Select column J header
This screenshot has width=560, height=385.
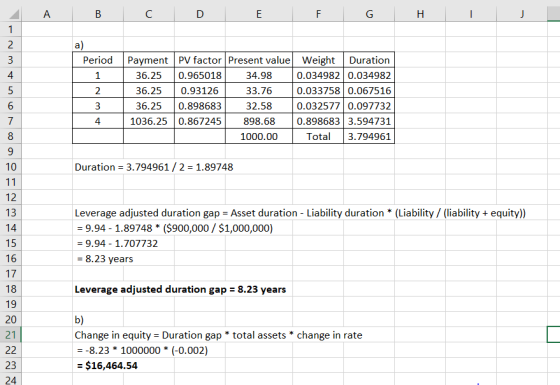(522, 14)
